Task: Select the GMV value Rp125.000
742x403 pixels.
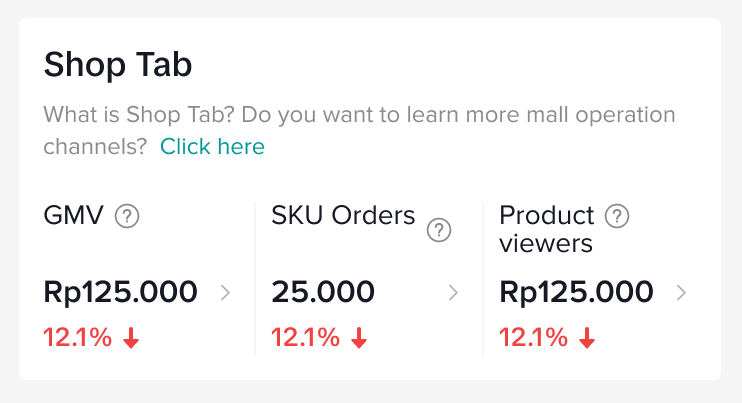Action: pyautogui.click(x=121, y=293)
